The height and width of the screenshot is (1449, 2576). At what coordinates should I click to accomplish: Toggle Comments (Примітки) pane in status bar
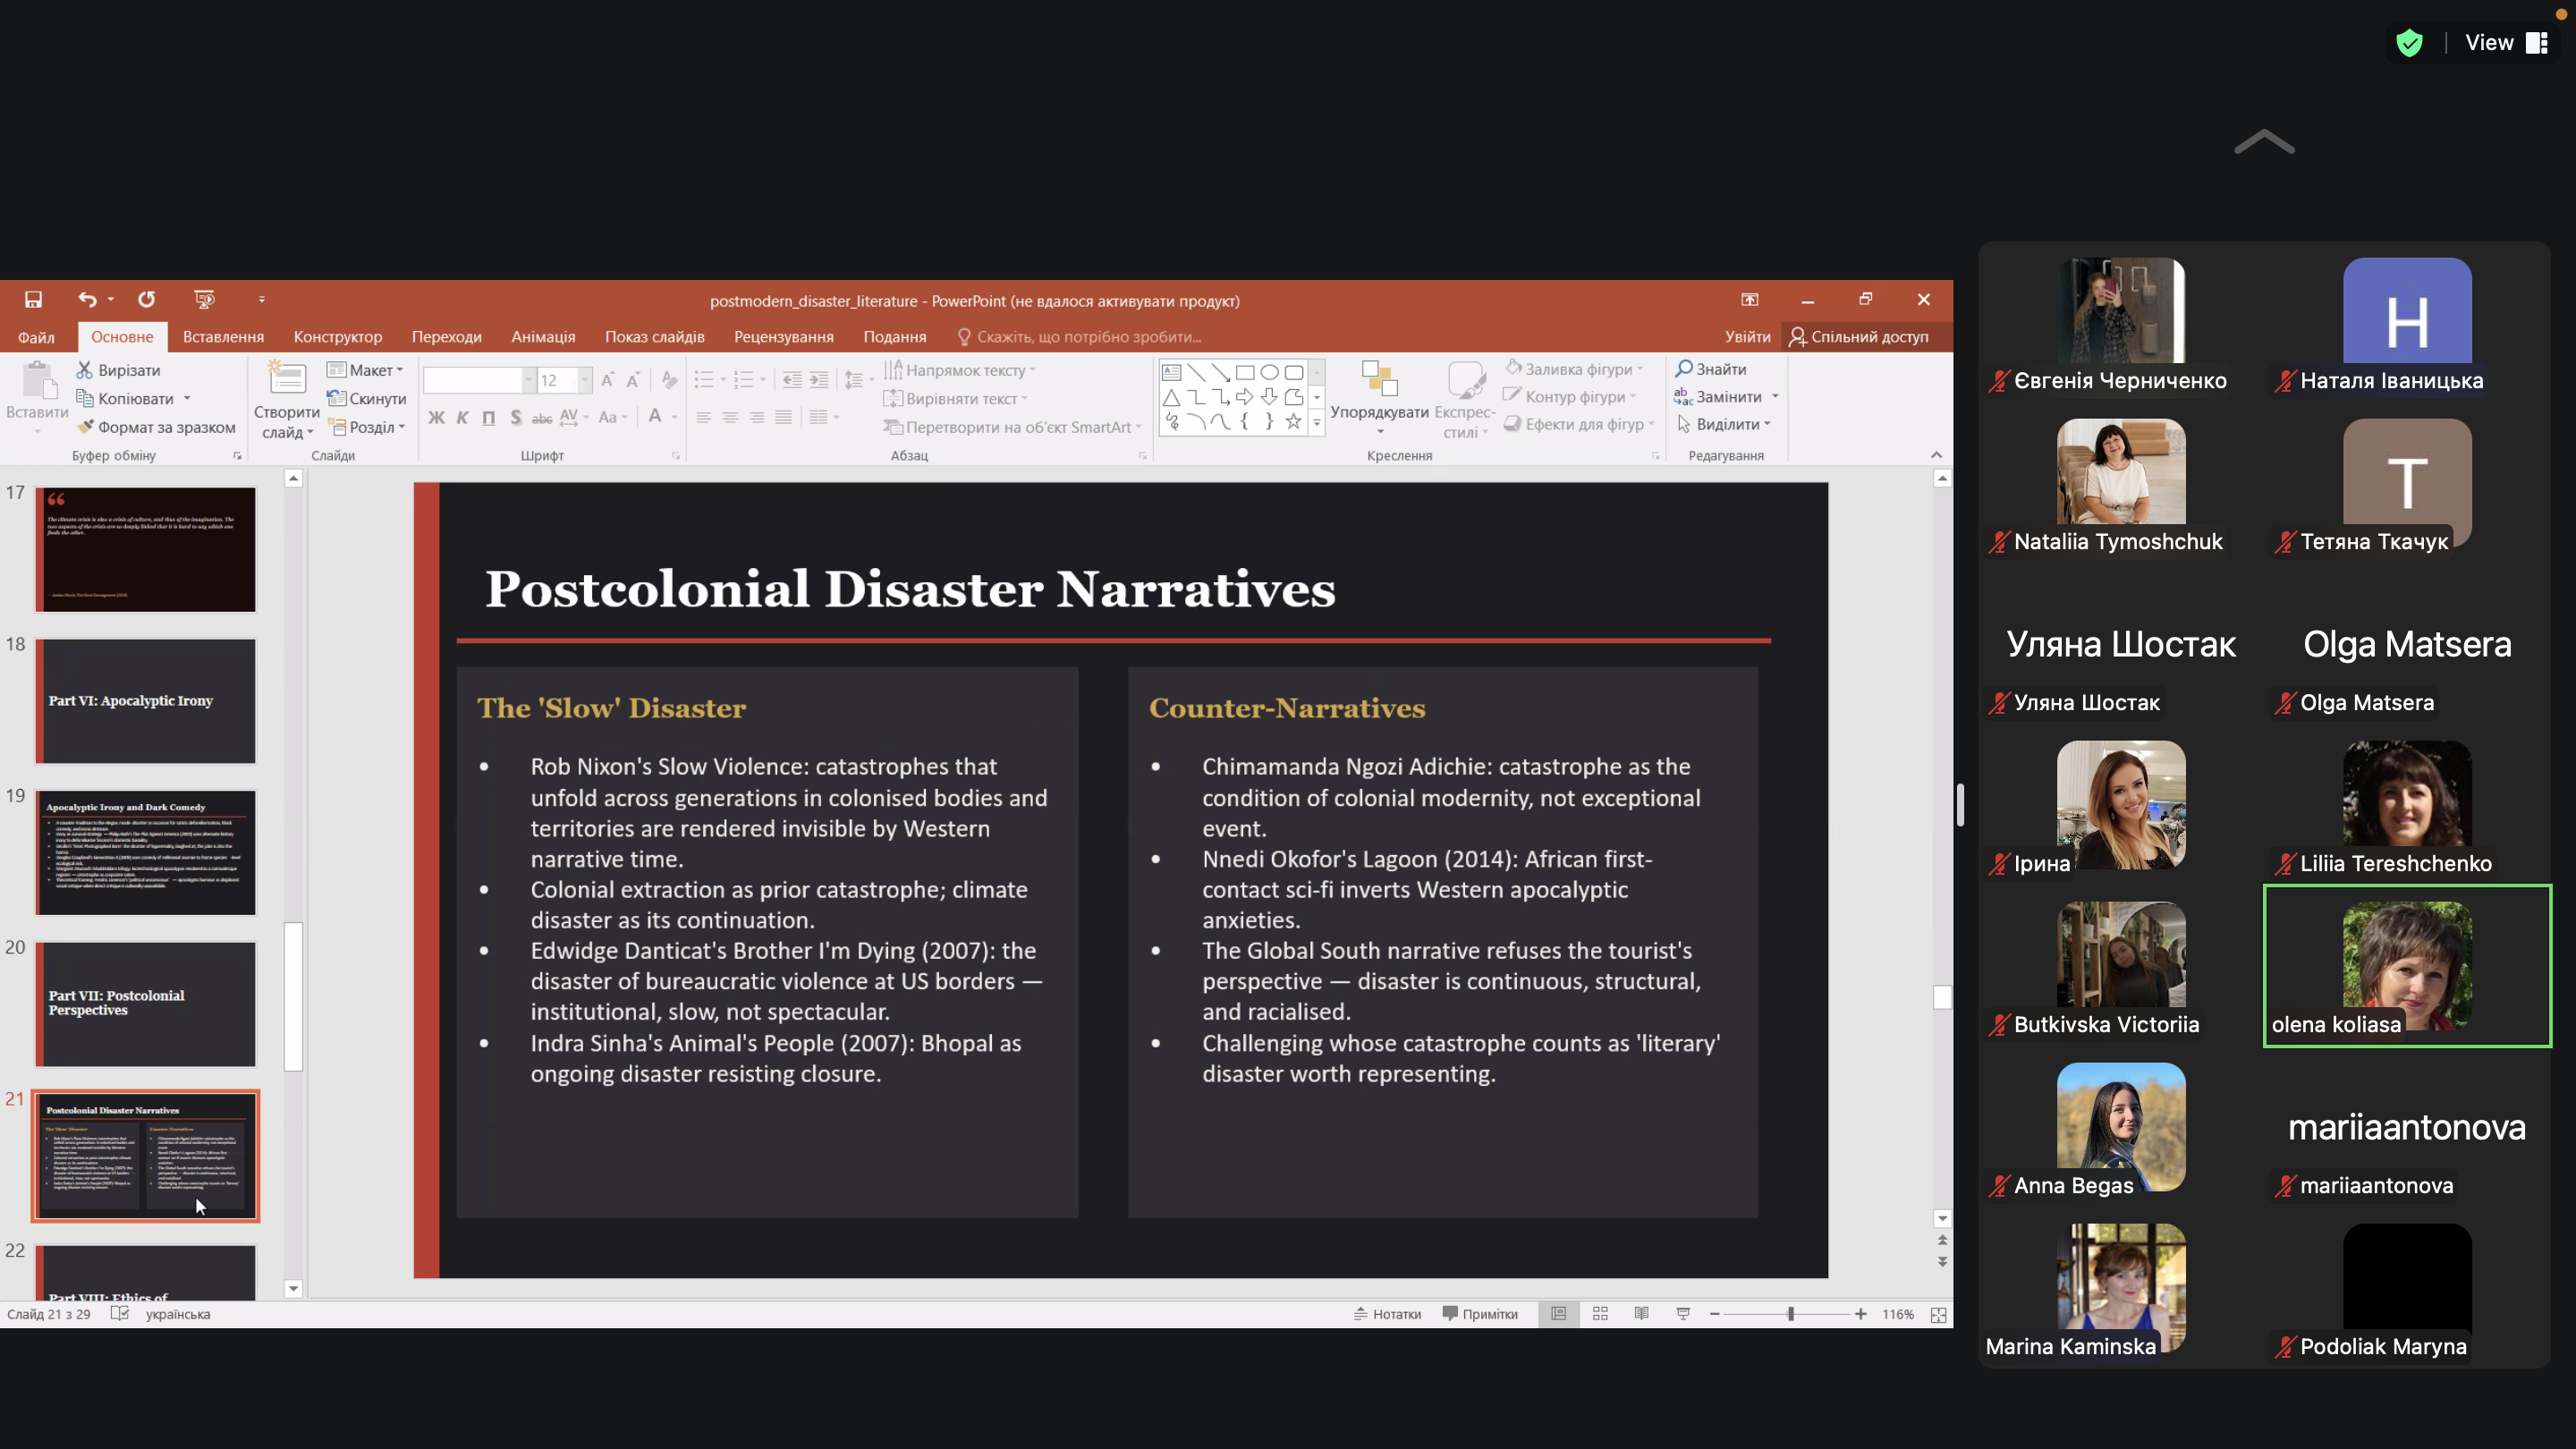1480,1314
